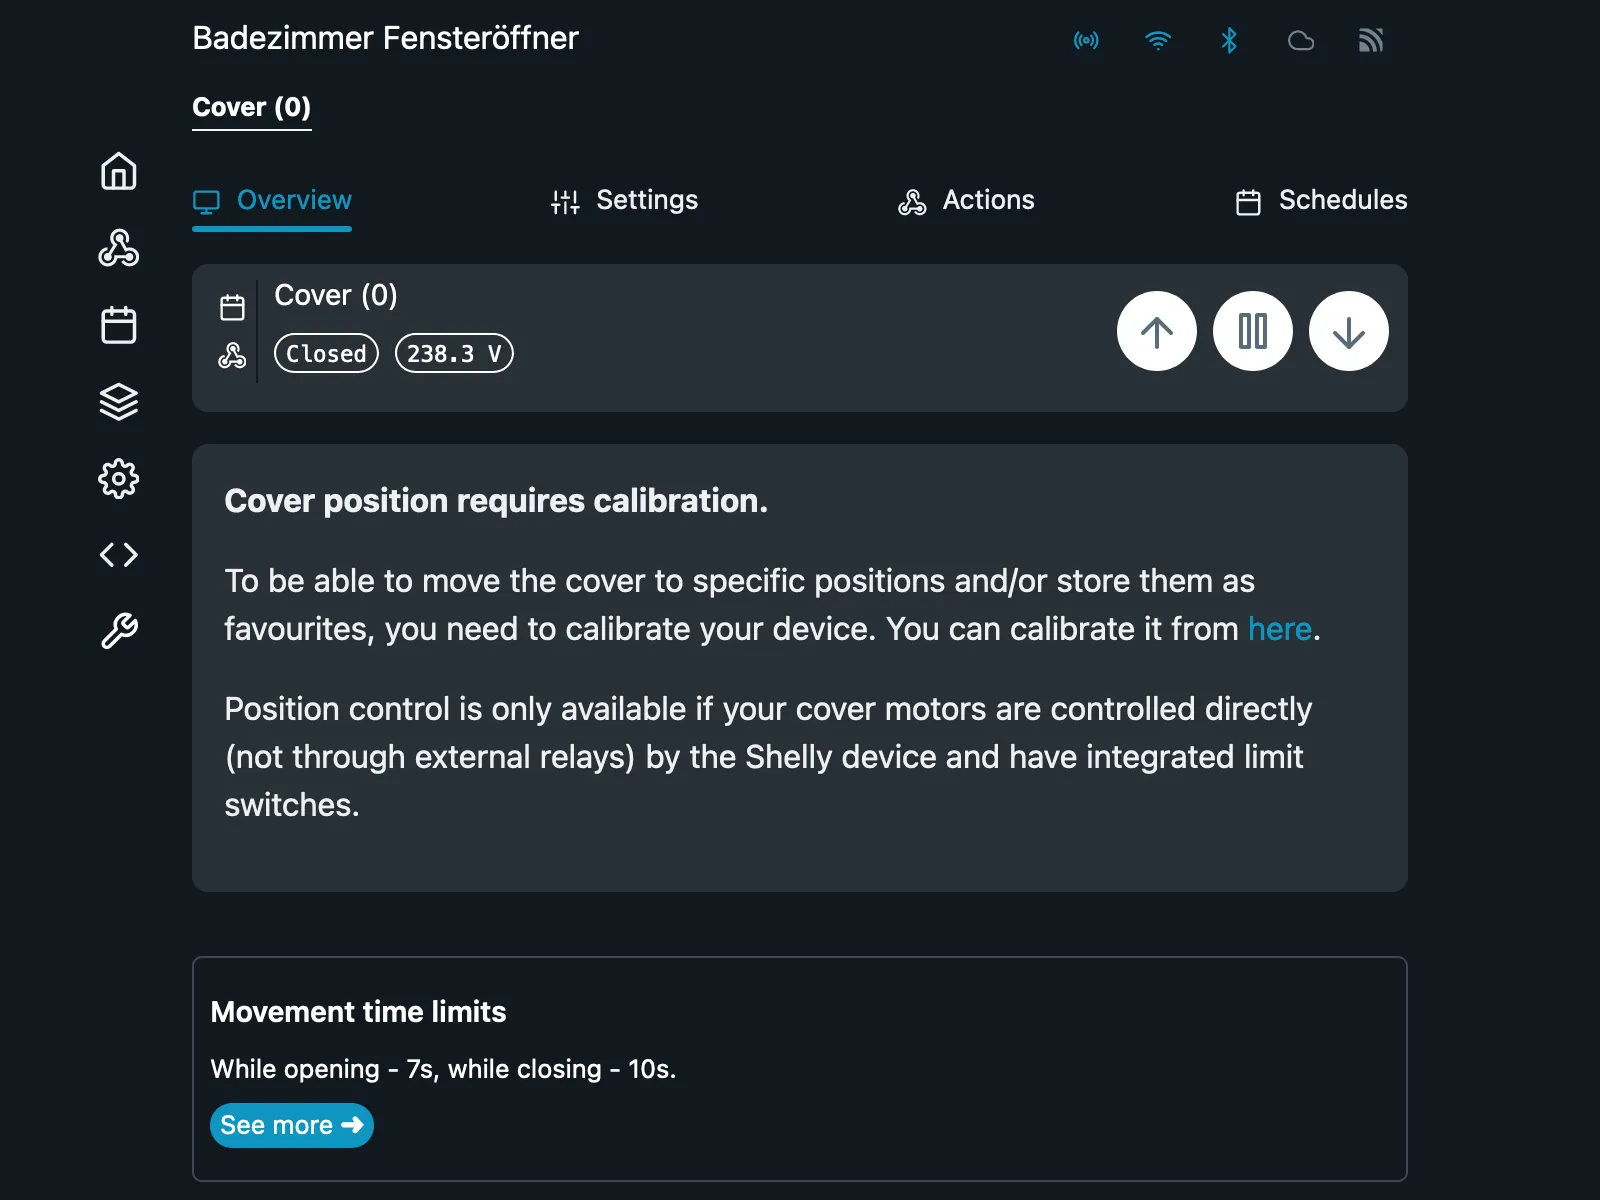Click the access point broadcast icon
This screenshot has width=1600, height=1200.
[1086, 40]
